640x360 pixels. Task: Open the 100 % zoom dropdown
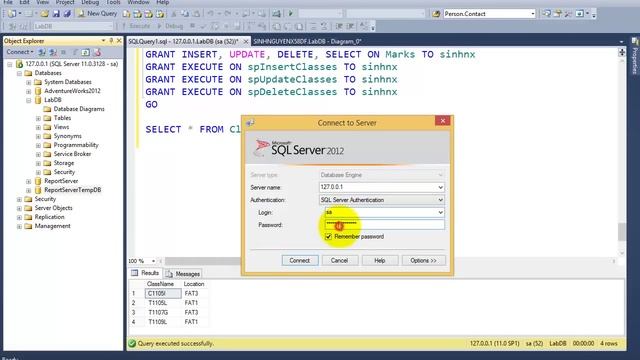153,261
